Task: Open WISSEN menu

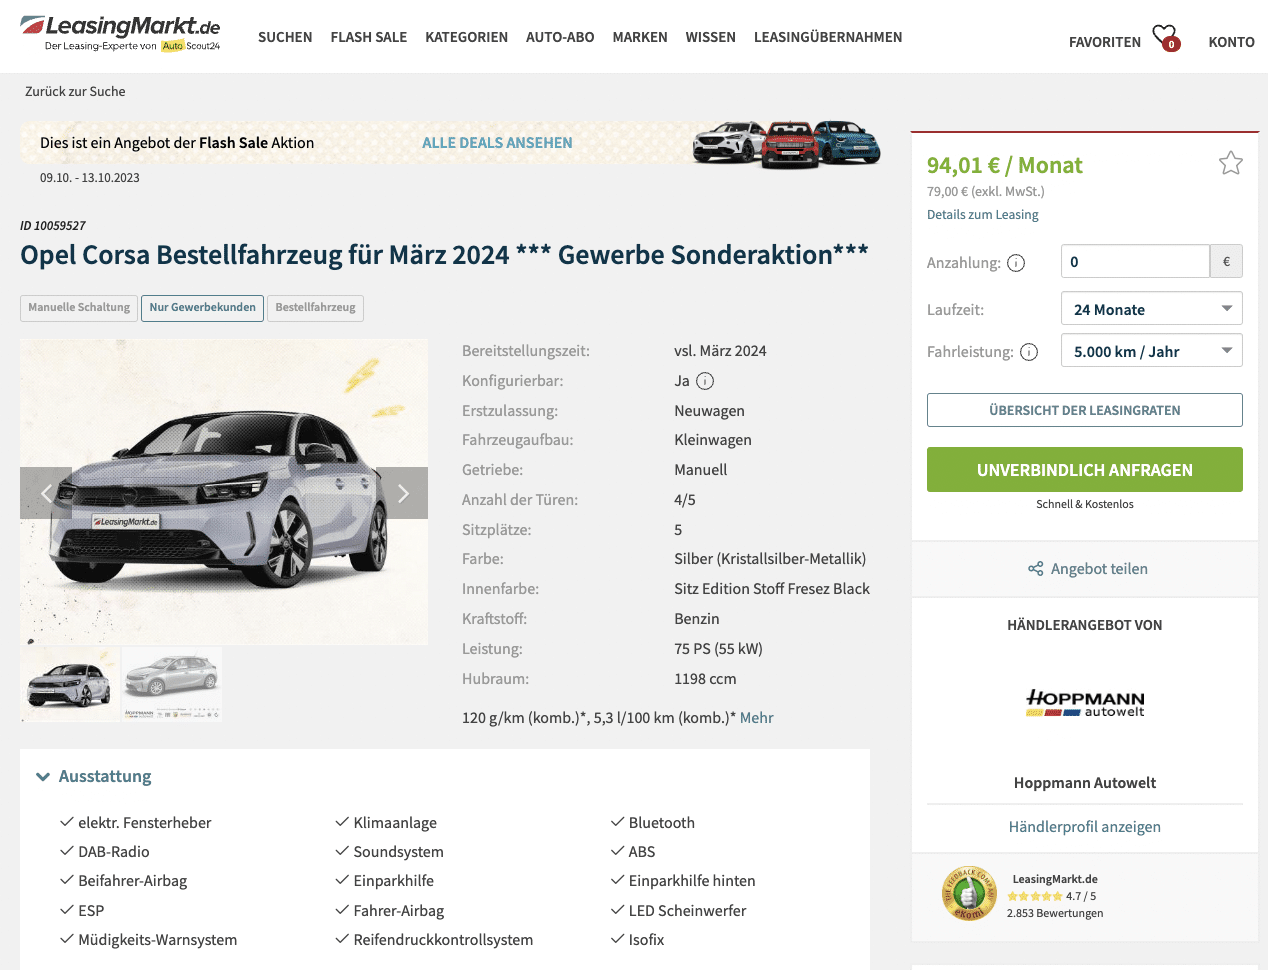Action: click(x=711, y=37)
